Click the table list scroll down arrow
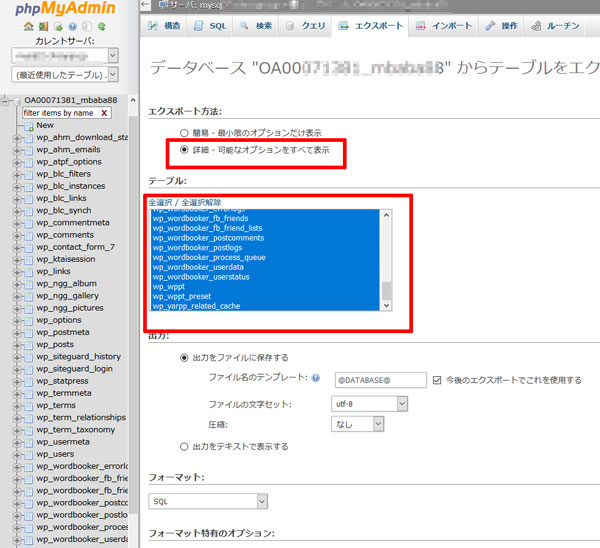 (x=386, y=305)
